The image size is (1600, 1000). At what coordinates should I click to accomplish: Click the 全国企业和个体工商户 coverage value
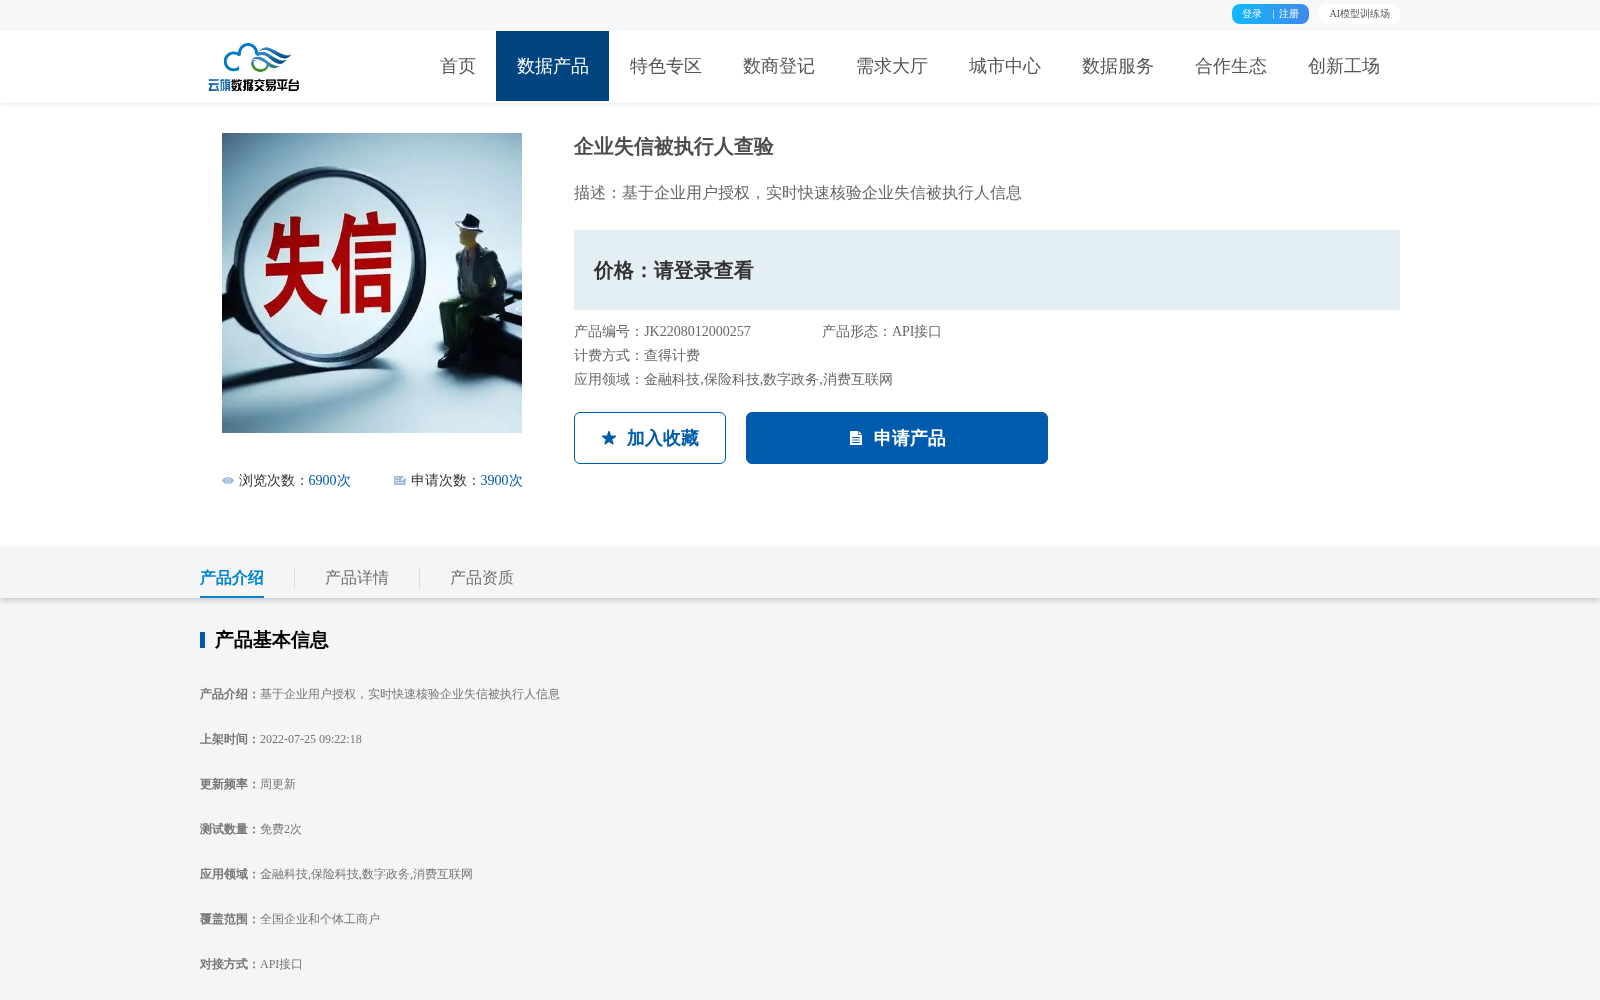pos(320,919)
